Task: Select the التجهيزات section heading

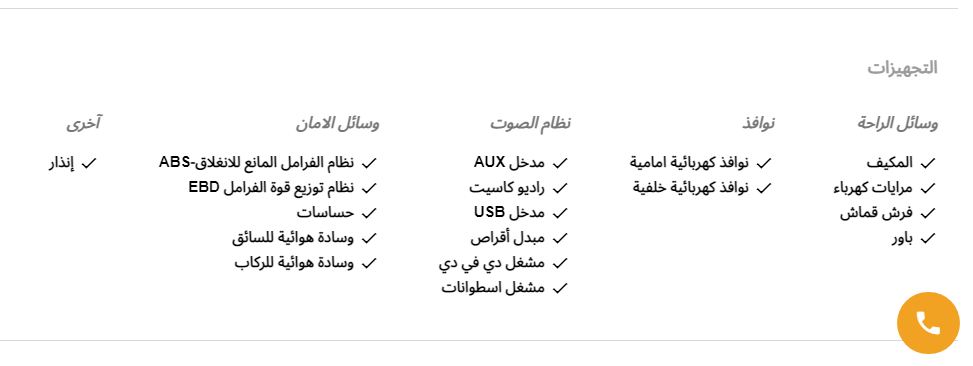Action: pos(902,68)
